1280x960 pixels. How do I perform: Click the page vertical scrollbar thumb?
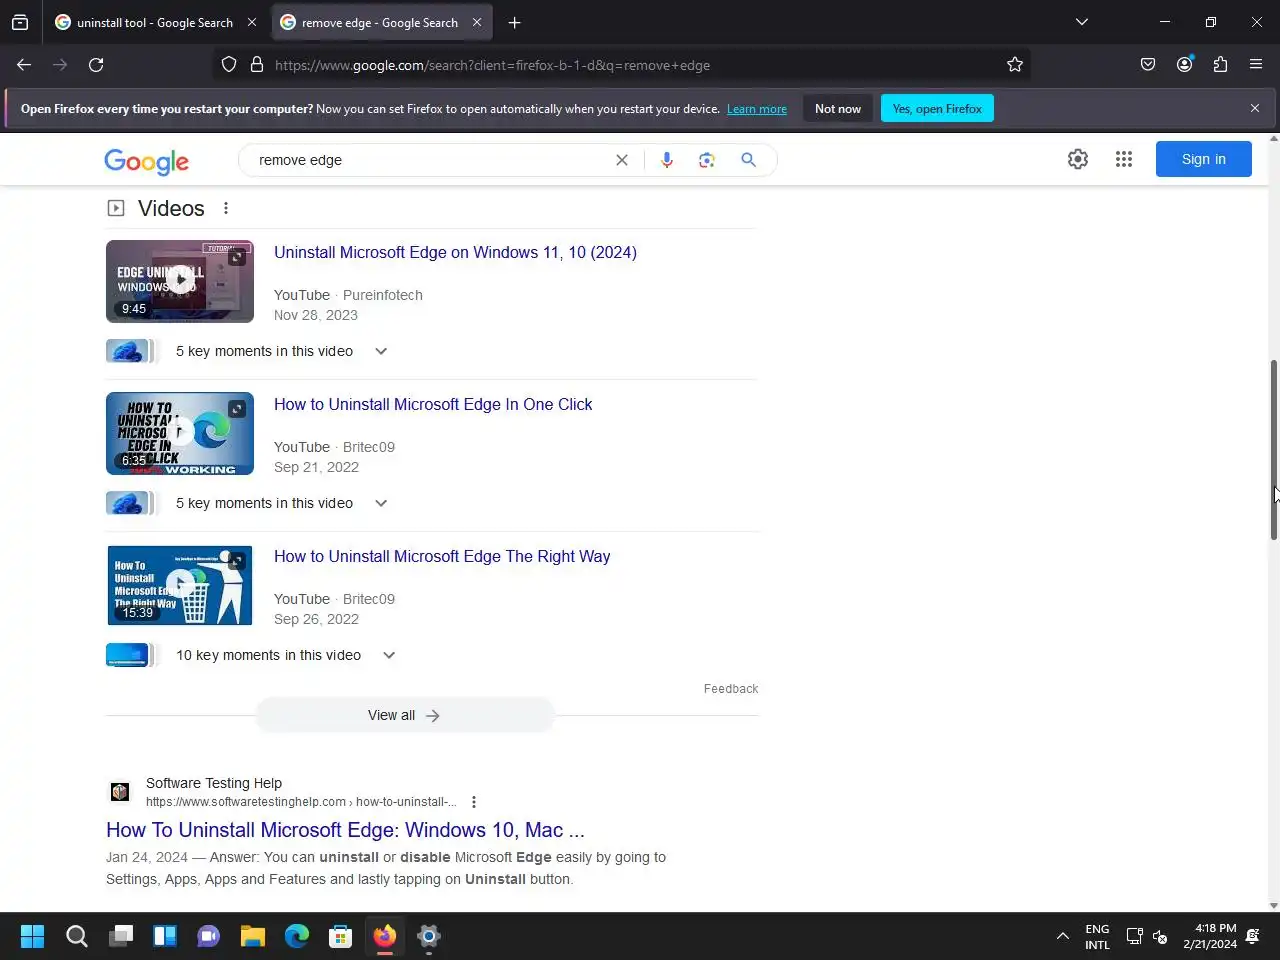[x=1274, y=450]
